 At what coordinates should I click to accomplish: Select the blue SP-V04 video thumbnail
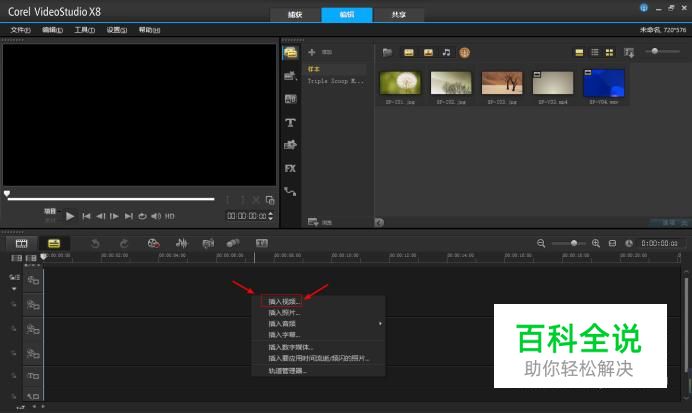(x=604, y=83)
